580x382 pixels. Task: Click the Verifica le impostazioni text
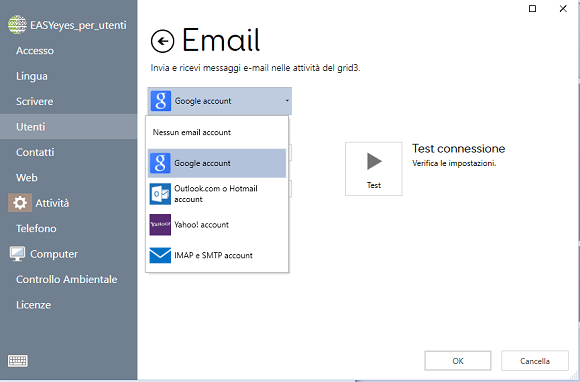[x=454, y=163]
